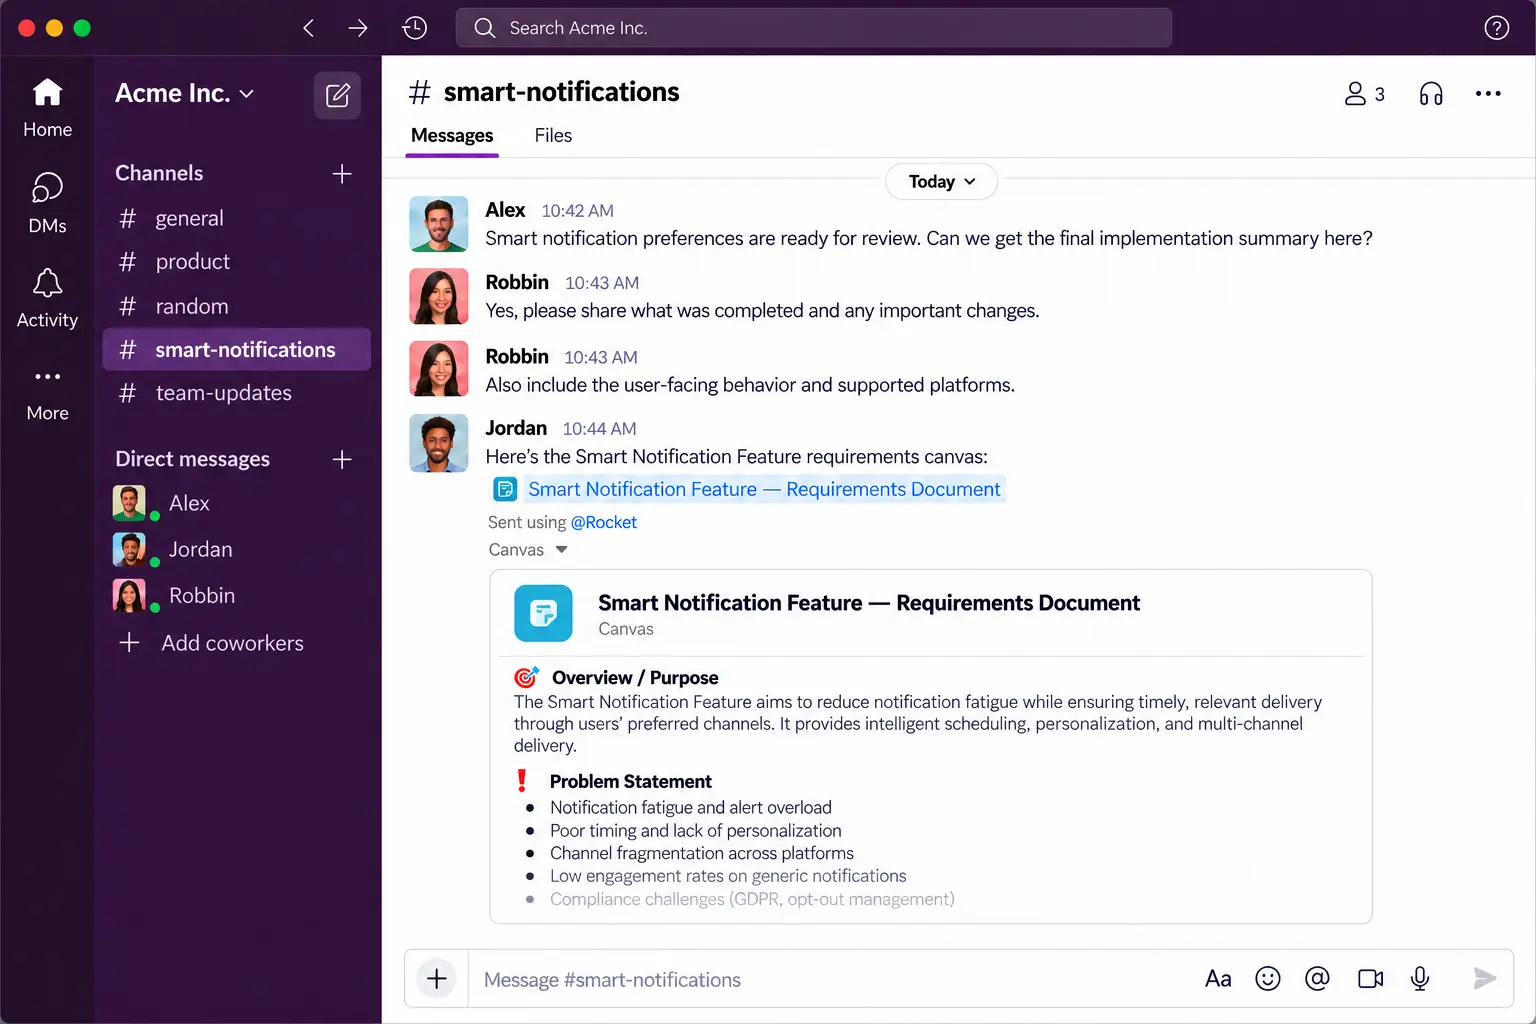Image resolution: width=1536 pixels, height=1024 pixels.
Task: Open attachment plus button in composer
Action: click(x=437, y=979)
